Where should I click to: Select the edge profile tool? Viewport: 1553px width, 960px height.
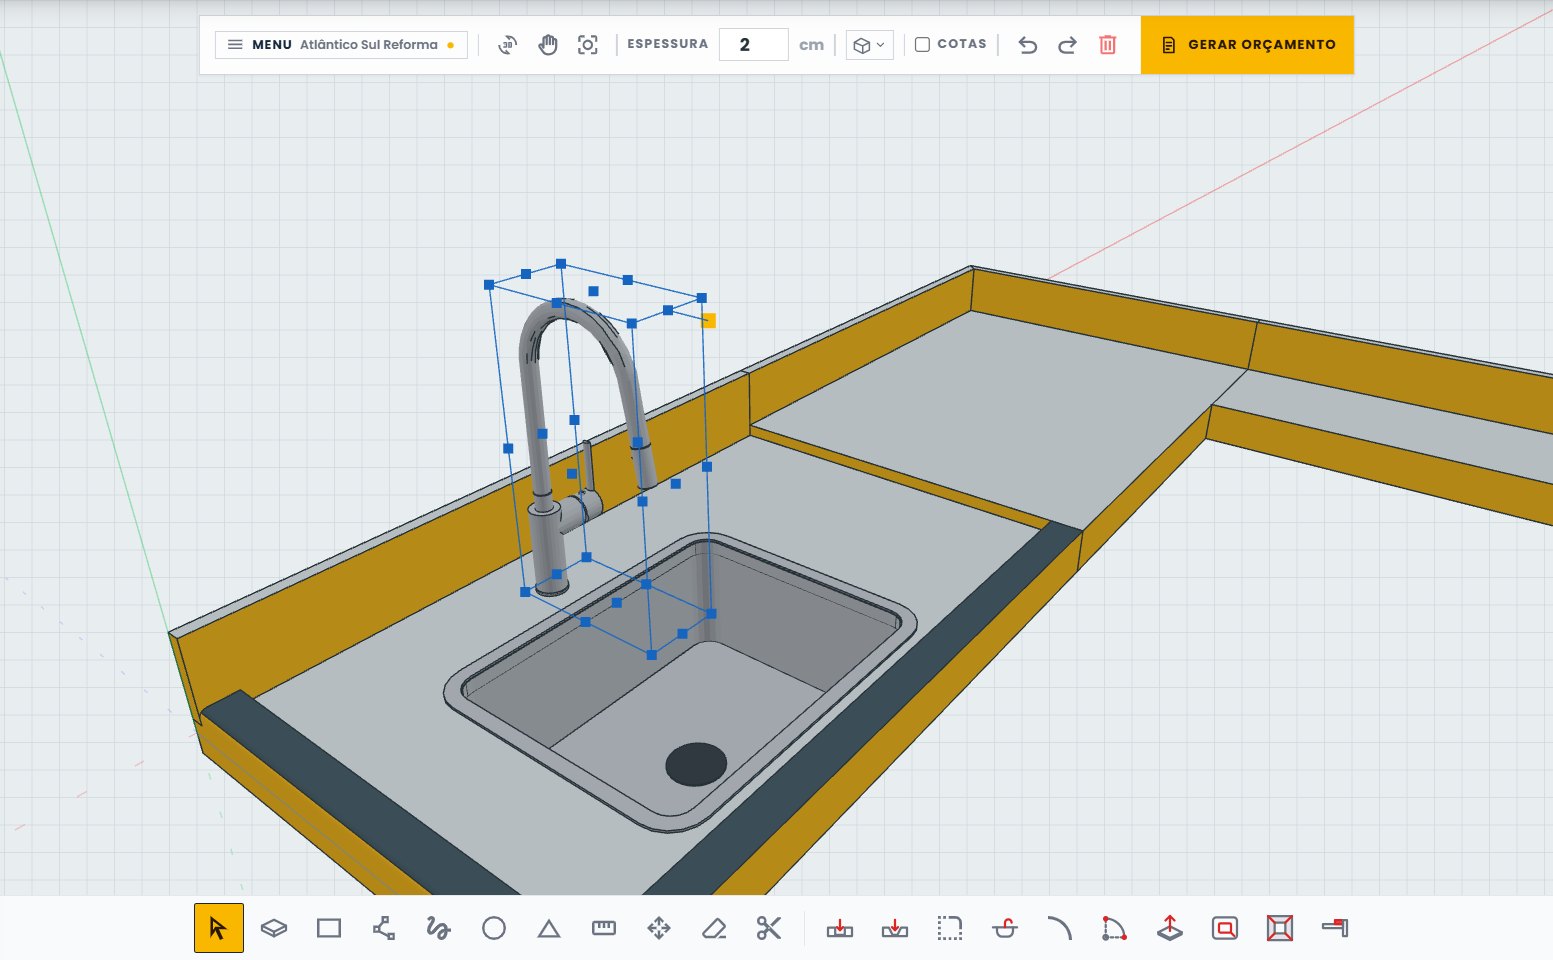[1335, 928]
